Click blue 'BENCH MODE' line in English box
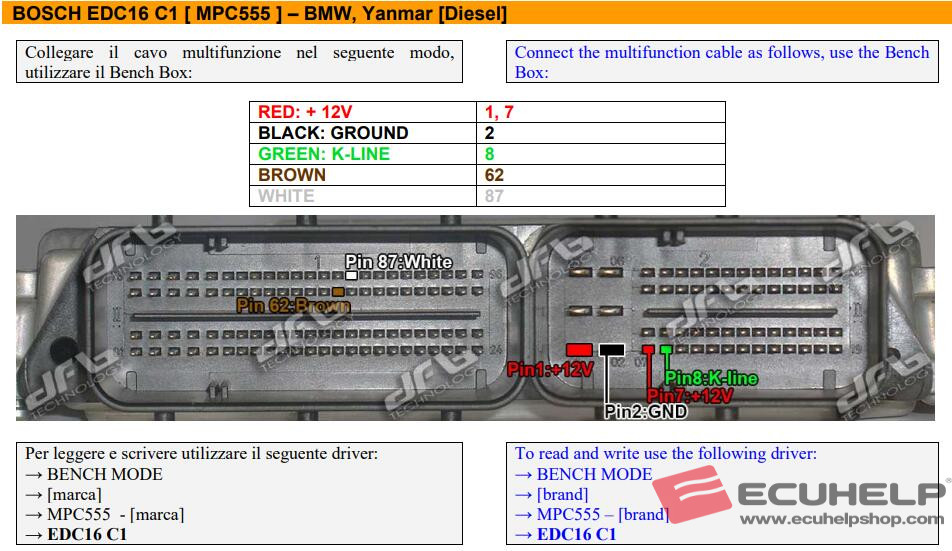 (x=583, y=474)
